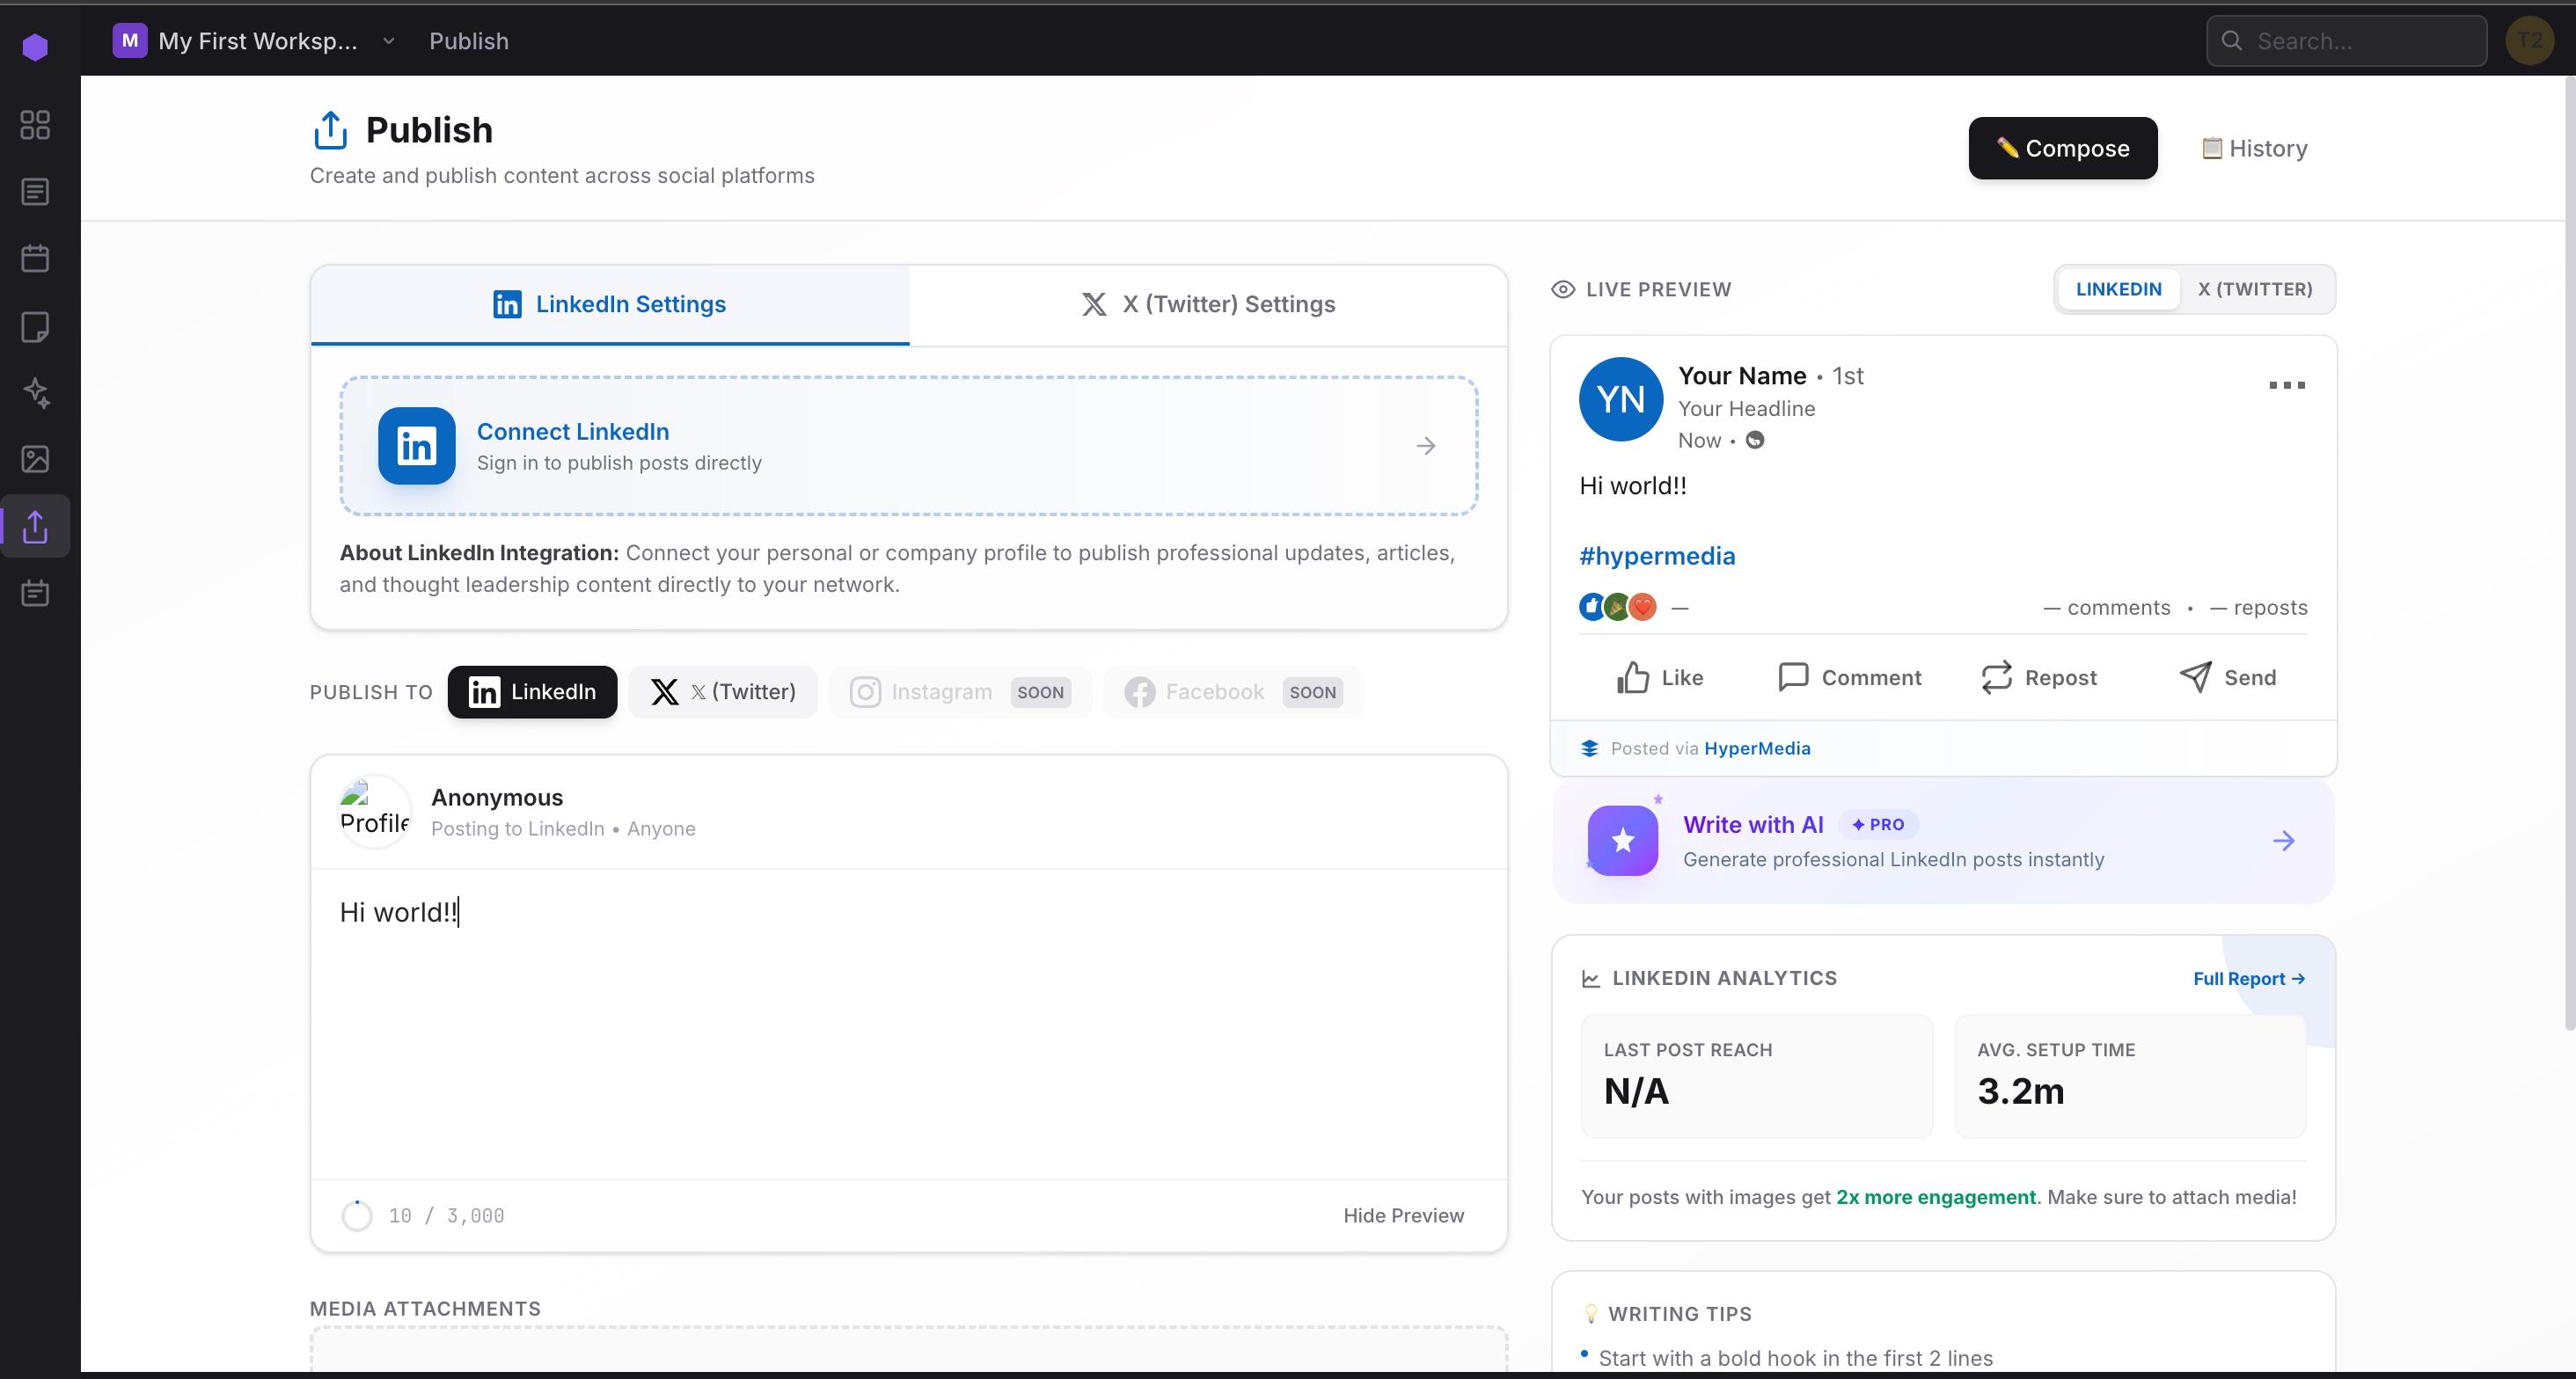Click the Publish upload icon in sidebar
This screenshot has height=1379, width=2576.
click(36, 526)
